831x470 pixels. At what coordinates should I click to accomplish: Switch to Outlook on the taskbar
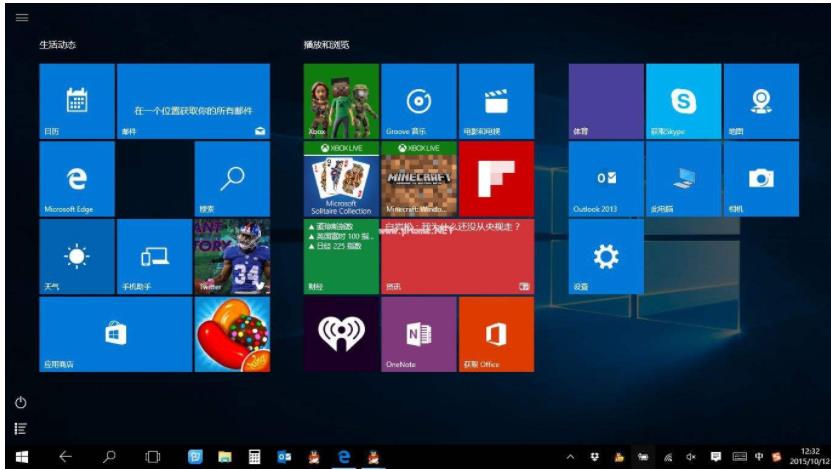point(285,457)
